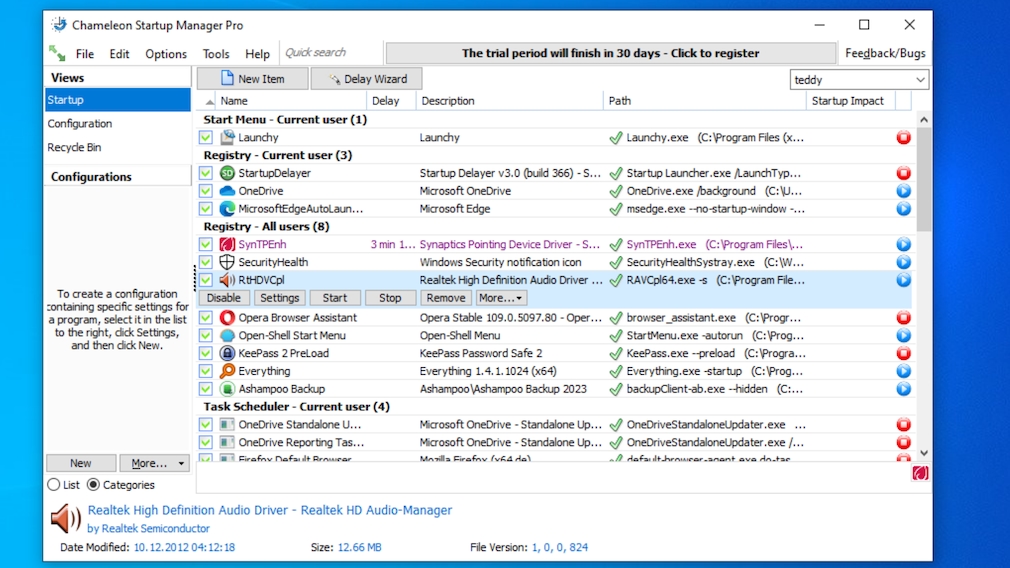Select the Startup view
The image size is (1010, 568).
coord(118,100)
